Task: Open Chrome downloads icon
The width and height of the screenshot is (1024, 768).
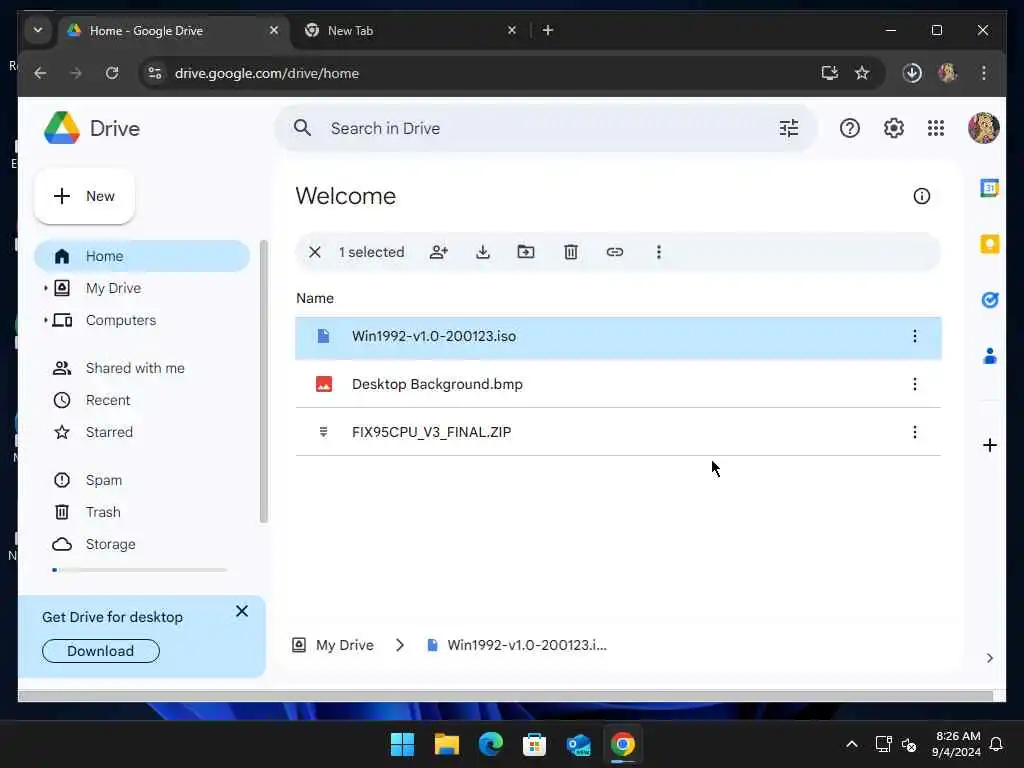Action: click(912, 73)
